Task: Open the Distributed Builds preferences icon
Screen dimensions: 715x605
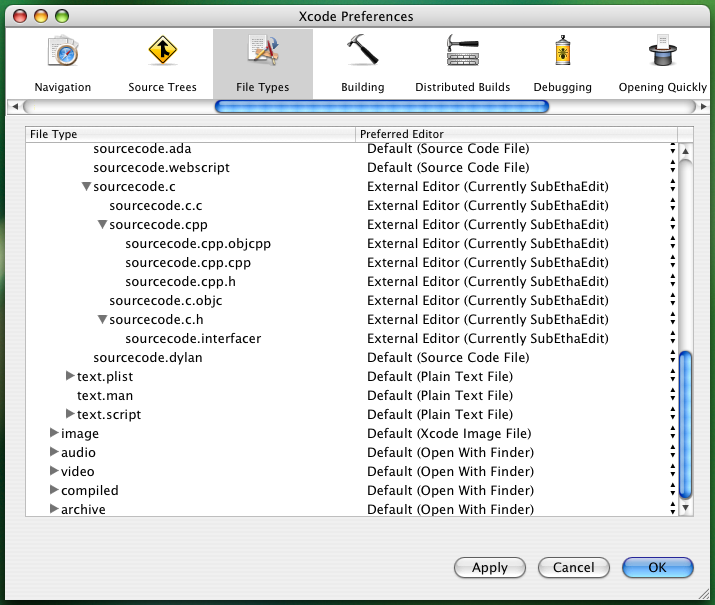Action: [x=462, y=50]
